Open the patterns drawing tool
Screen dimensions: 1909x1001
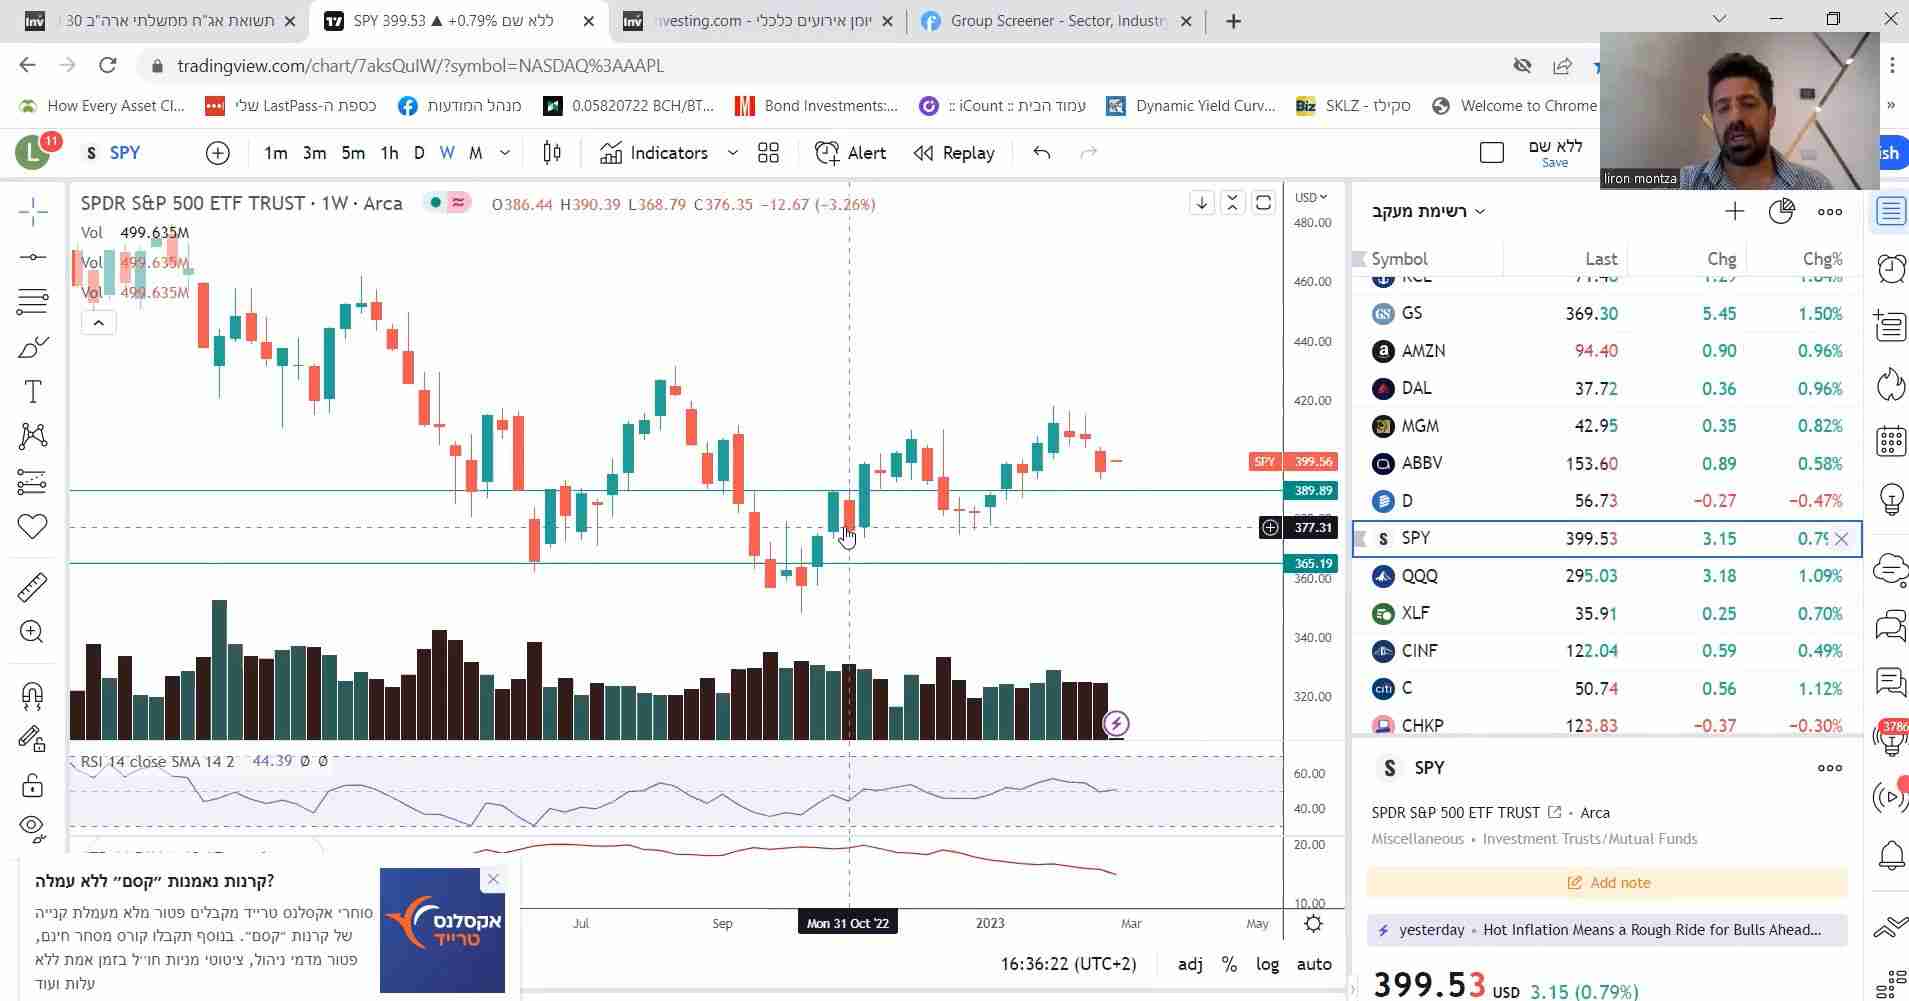32,436
